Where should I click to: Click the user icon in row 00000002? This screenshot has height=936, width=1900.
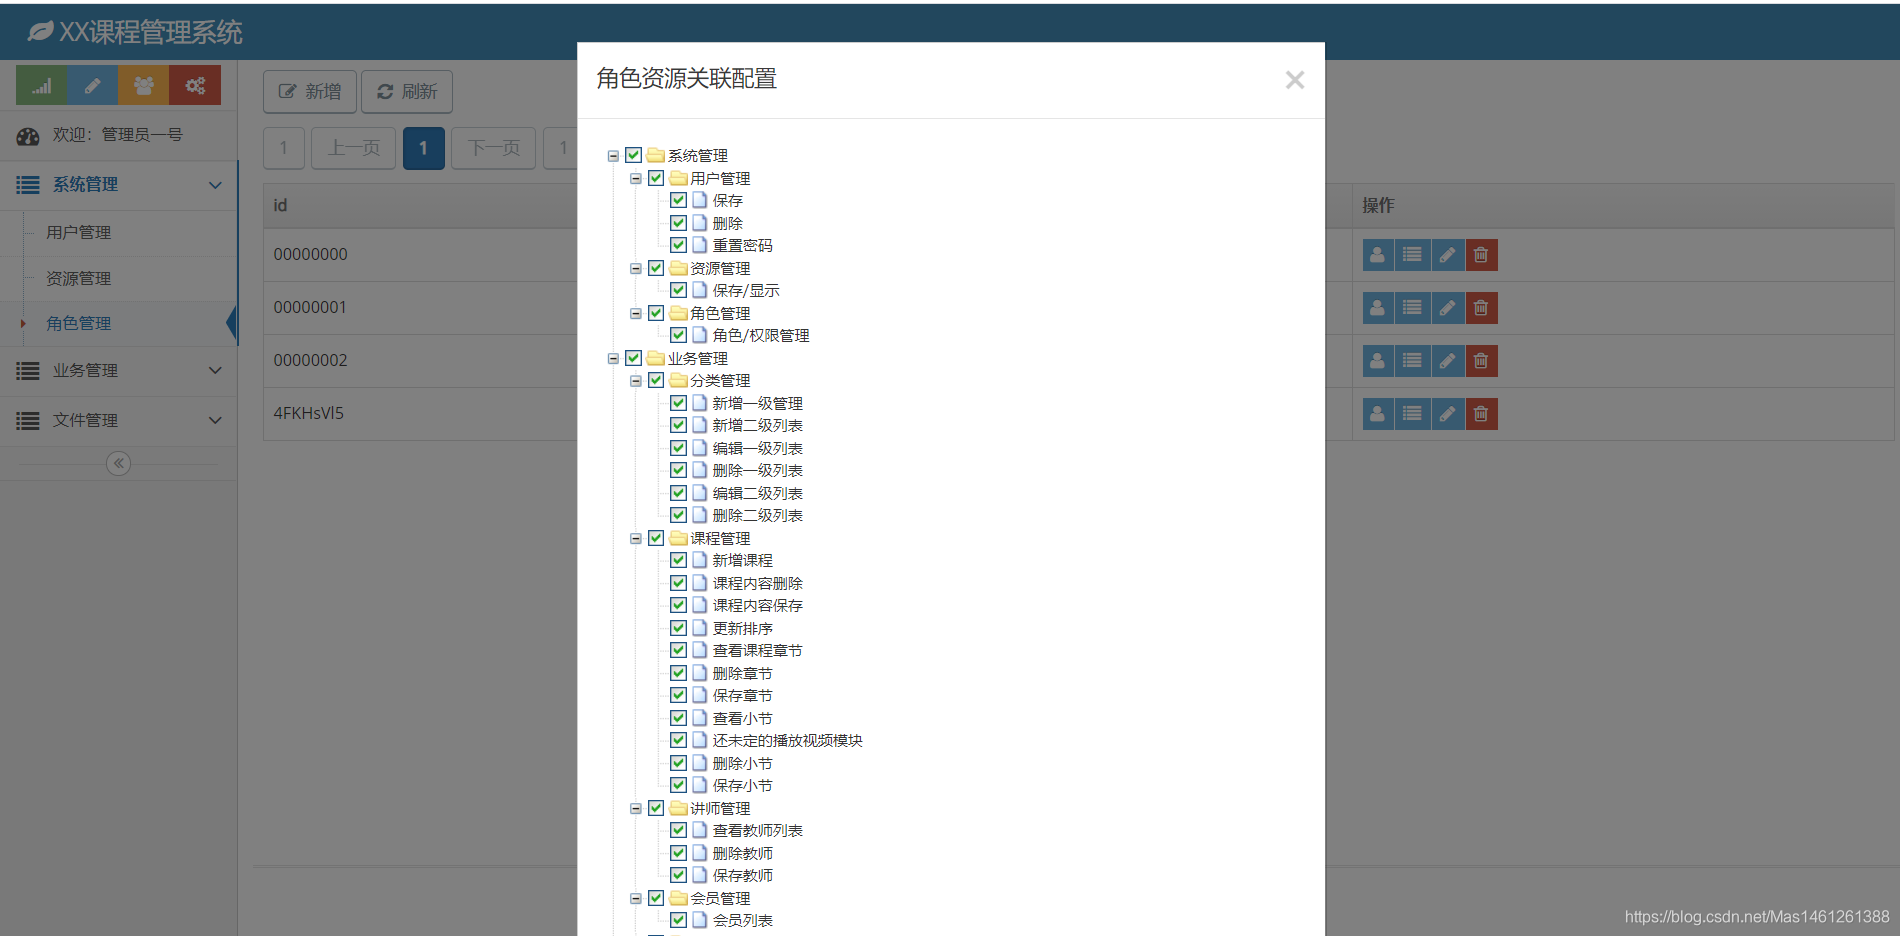coord(1378,361)
